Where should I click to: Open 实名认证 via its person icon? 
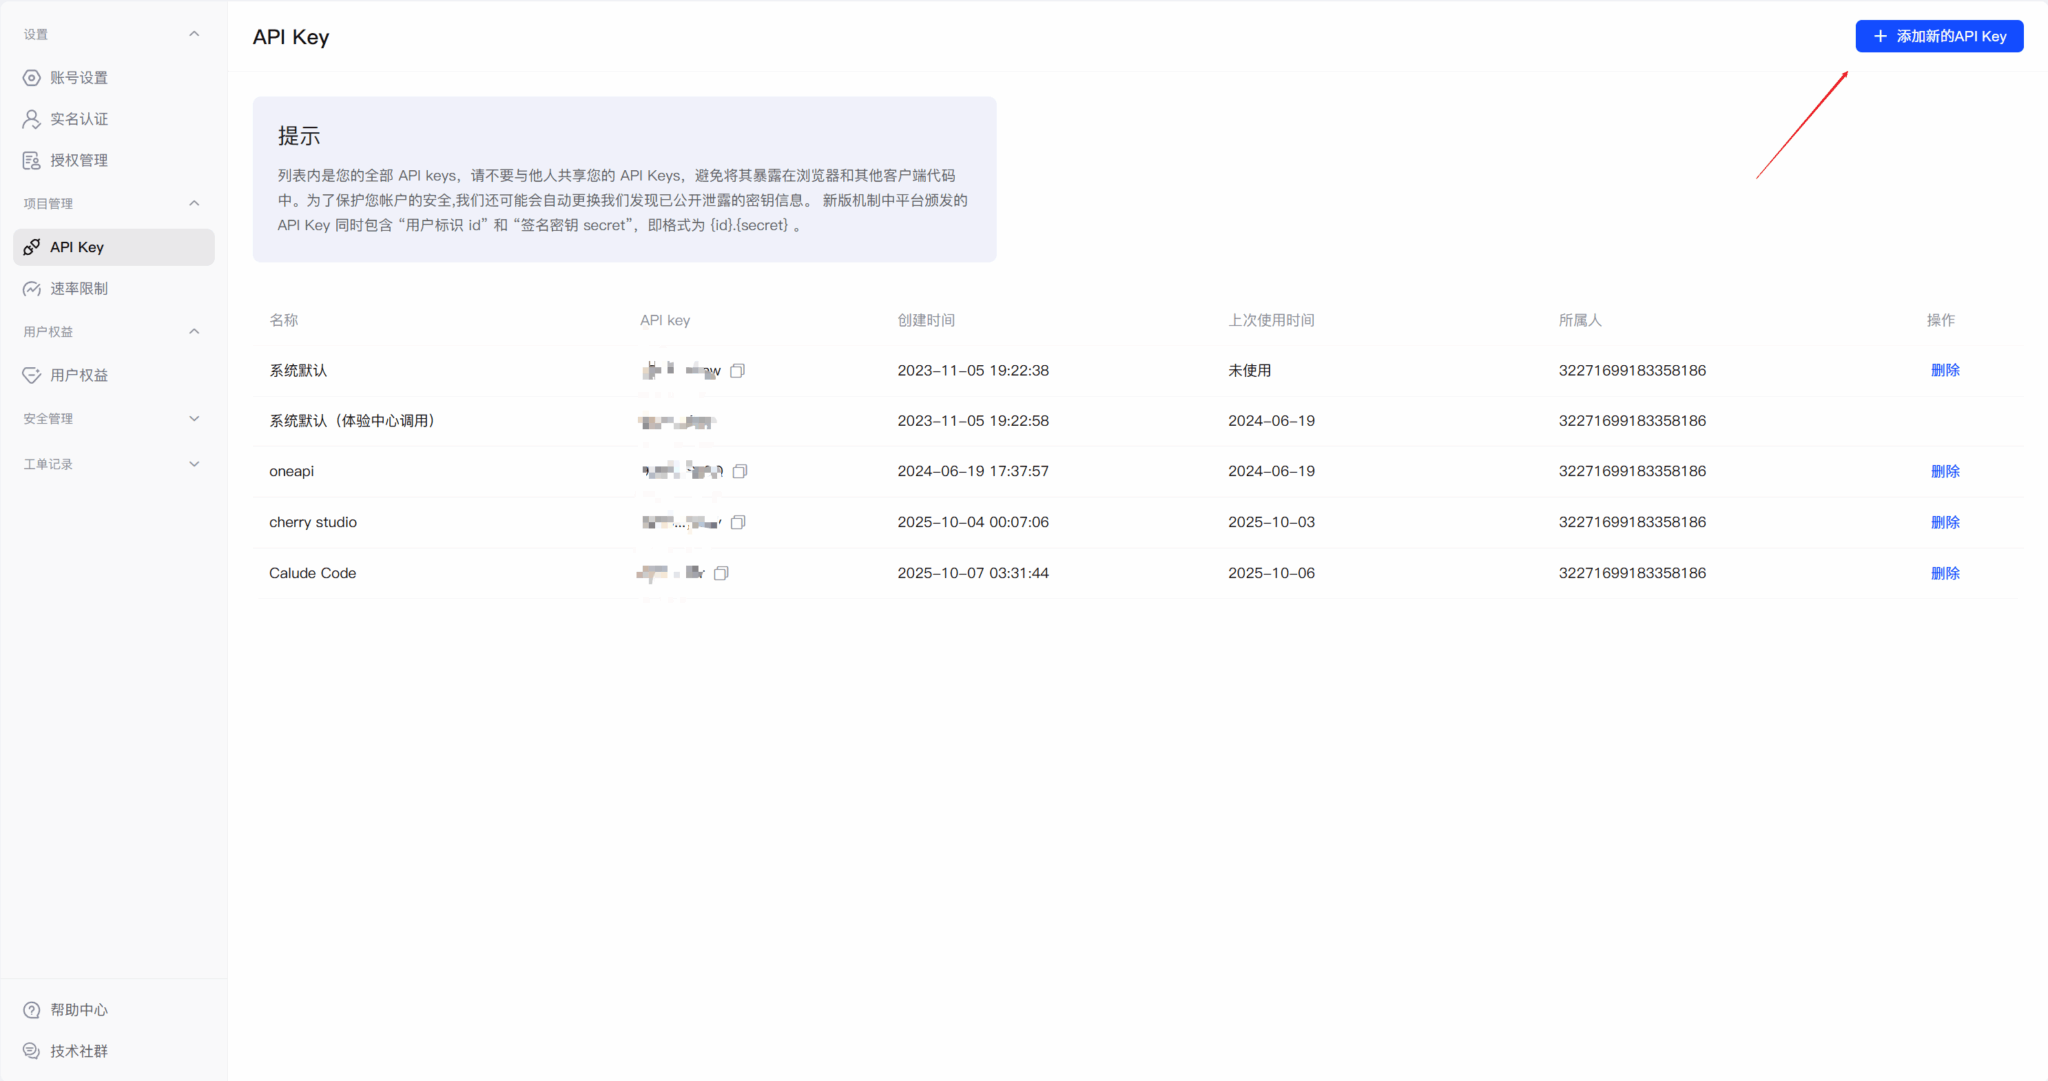(31, 118)
